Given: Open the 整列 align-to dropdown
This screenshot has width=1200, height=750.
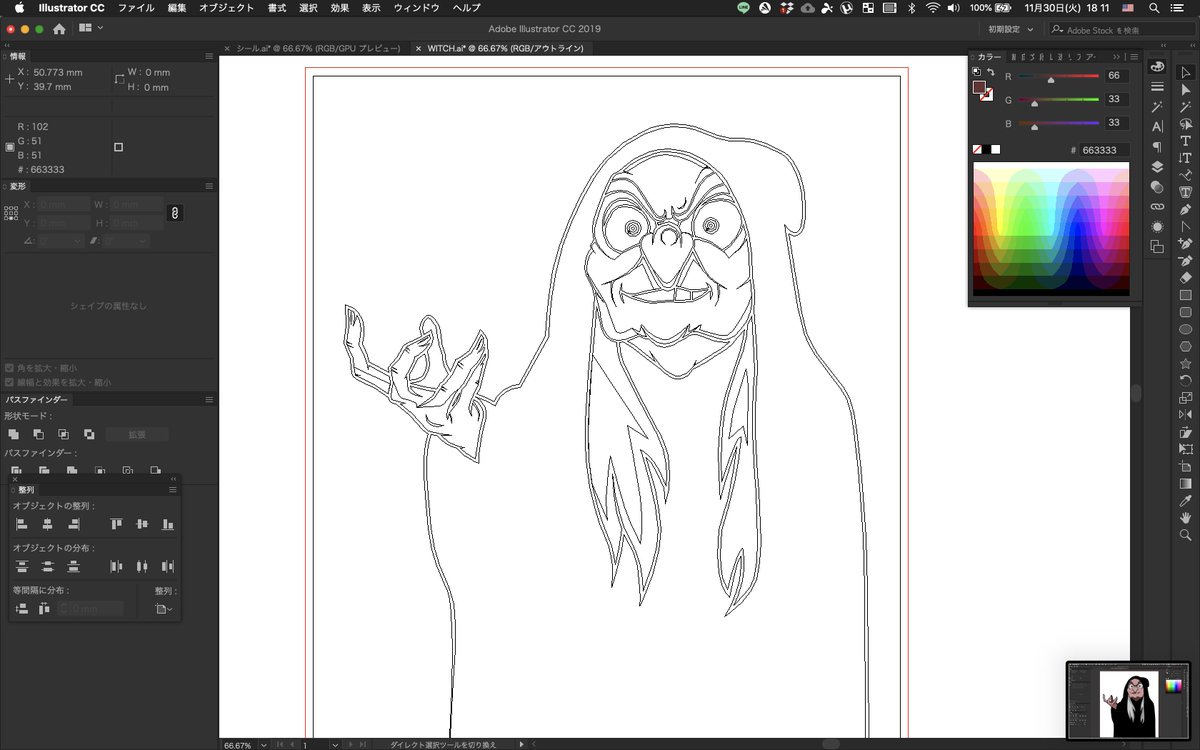Looking at the screenshot, I should 164,609.
